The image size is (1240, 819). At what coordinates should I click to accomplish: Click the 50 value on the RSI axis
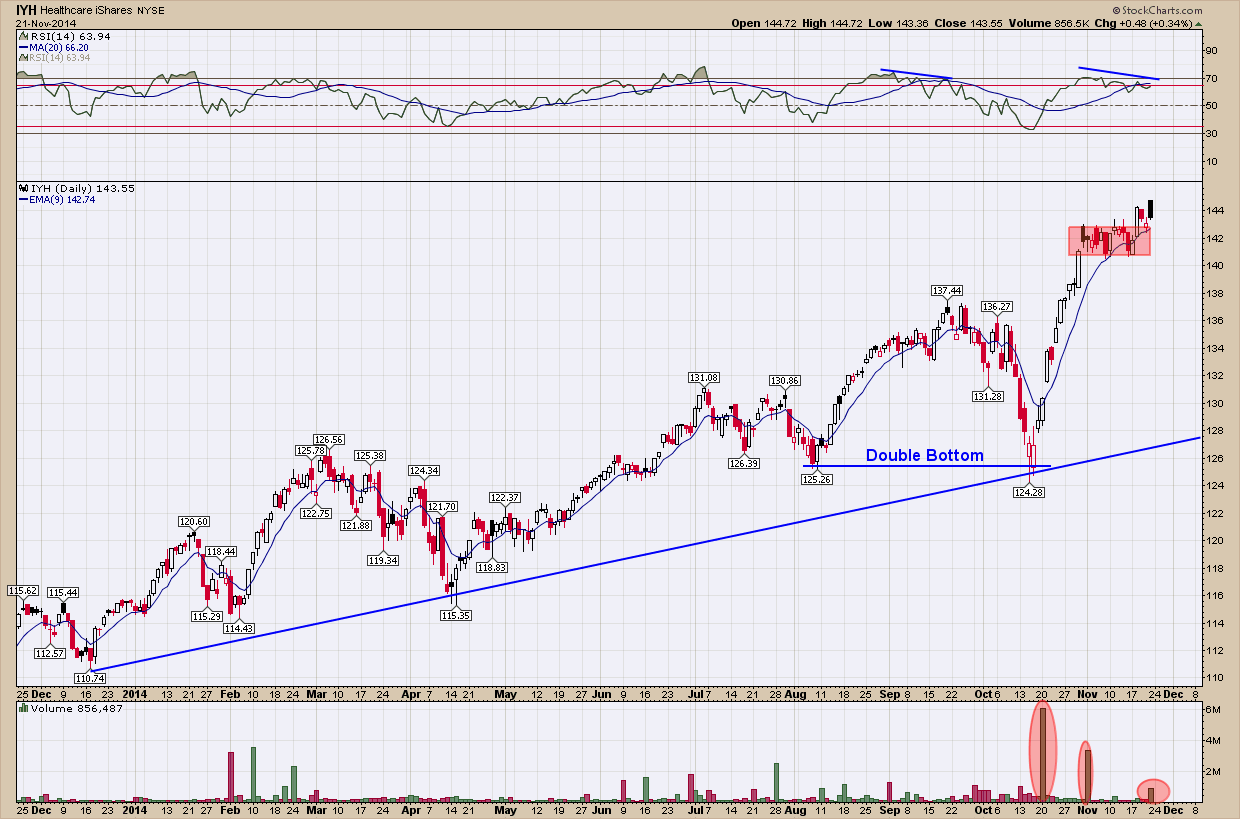coord(1211,105)
